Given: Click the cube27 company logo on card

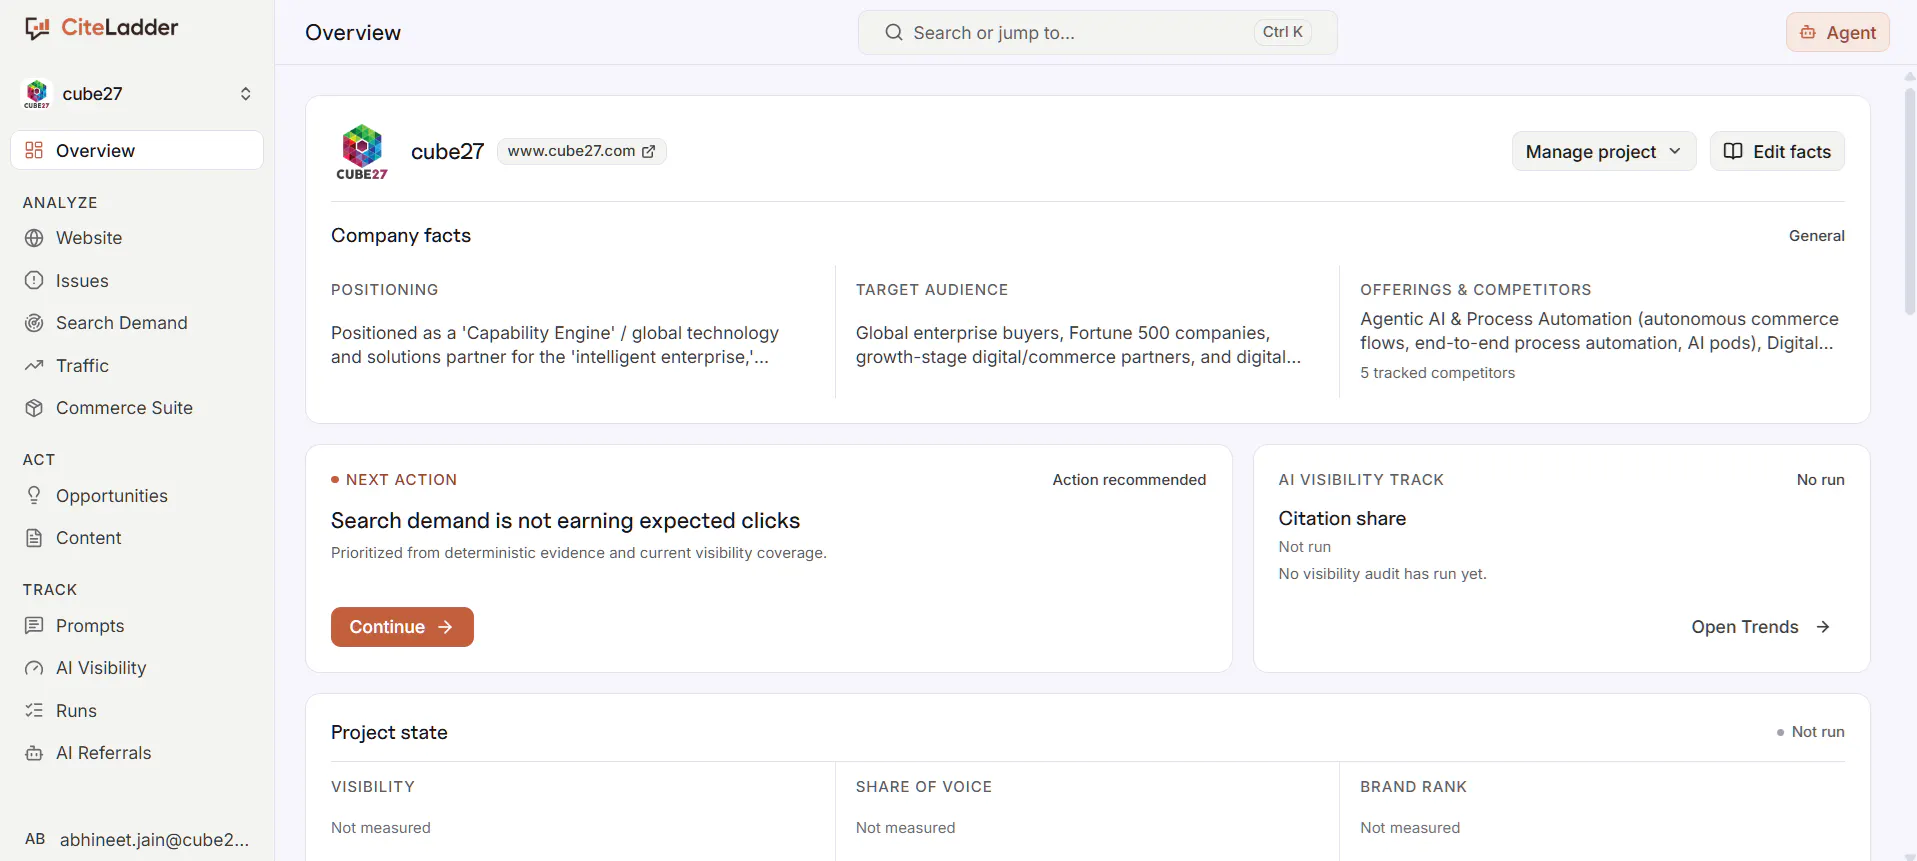Looking at the screenshot, I should tap(362, 152).
